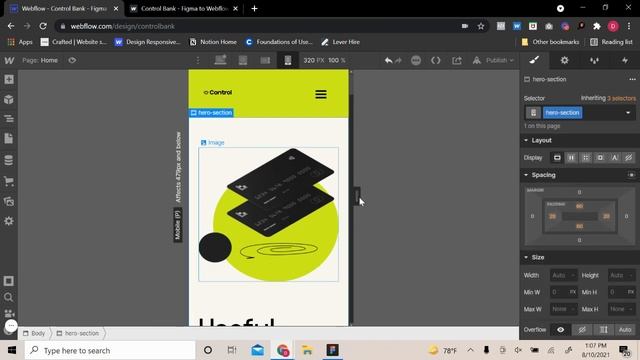The image size is (640, 360).
Task: Click the hero-section label on canvas
Action: point(211,113)
